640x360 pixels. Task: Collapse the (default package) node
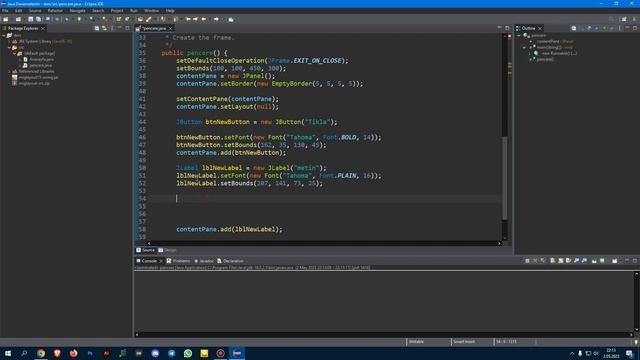tap(15, 53)
